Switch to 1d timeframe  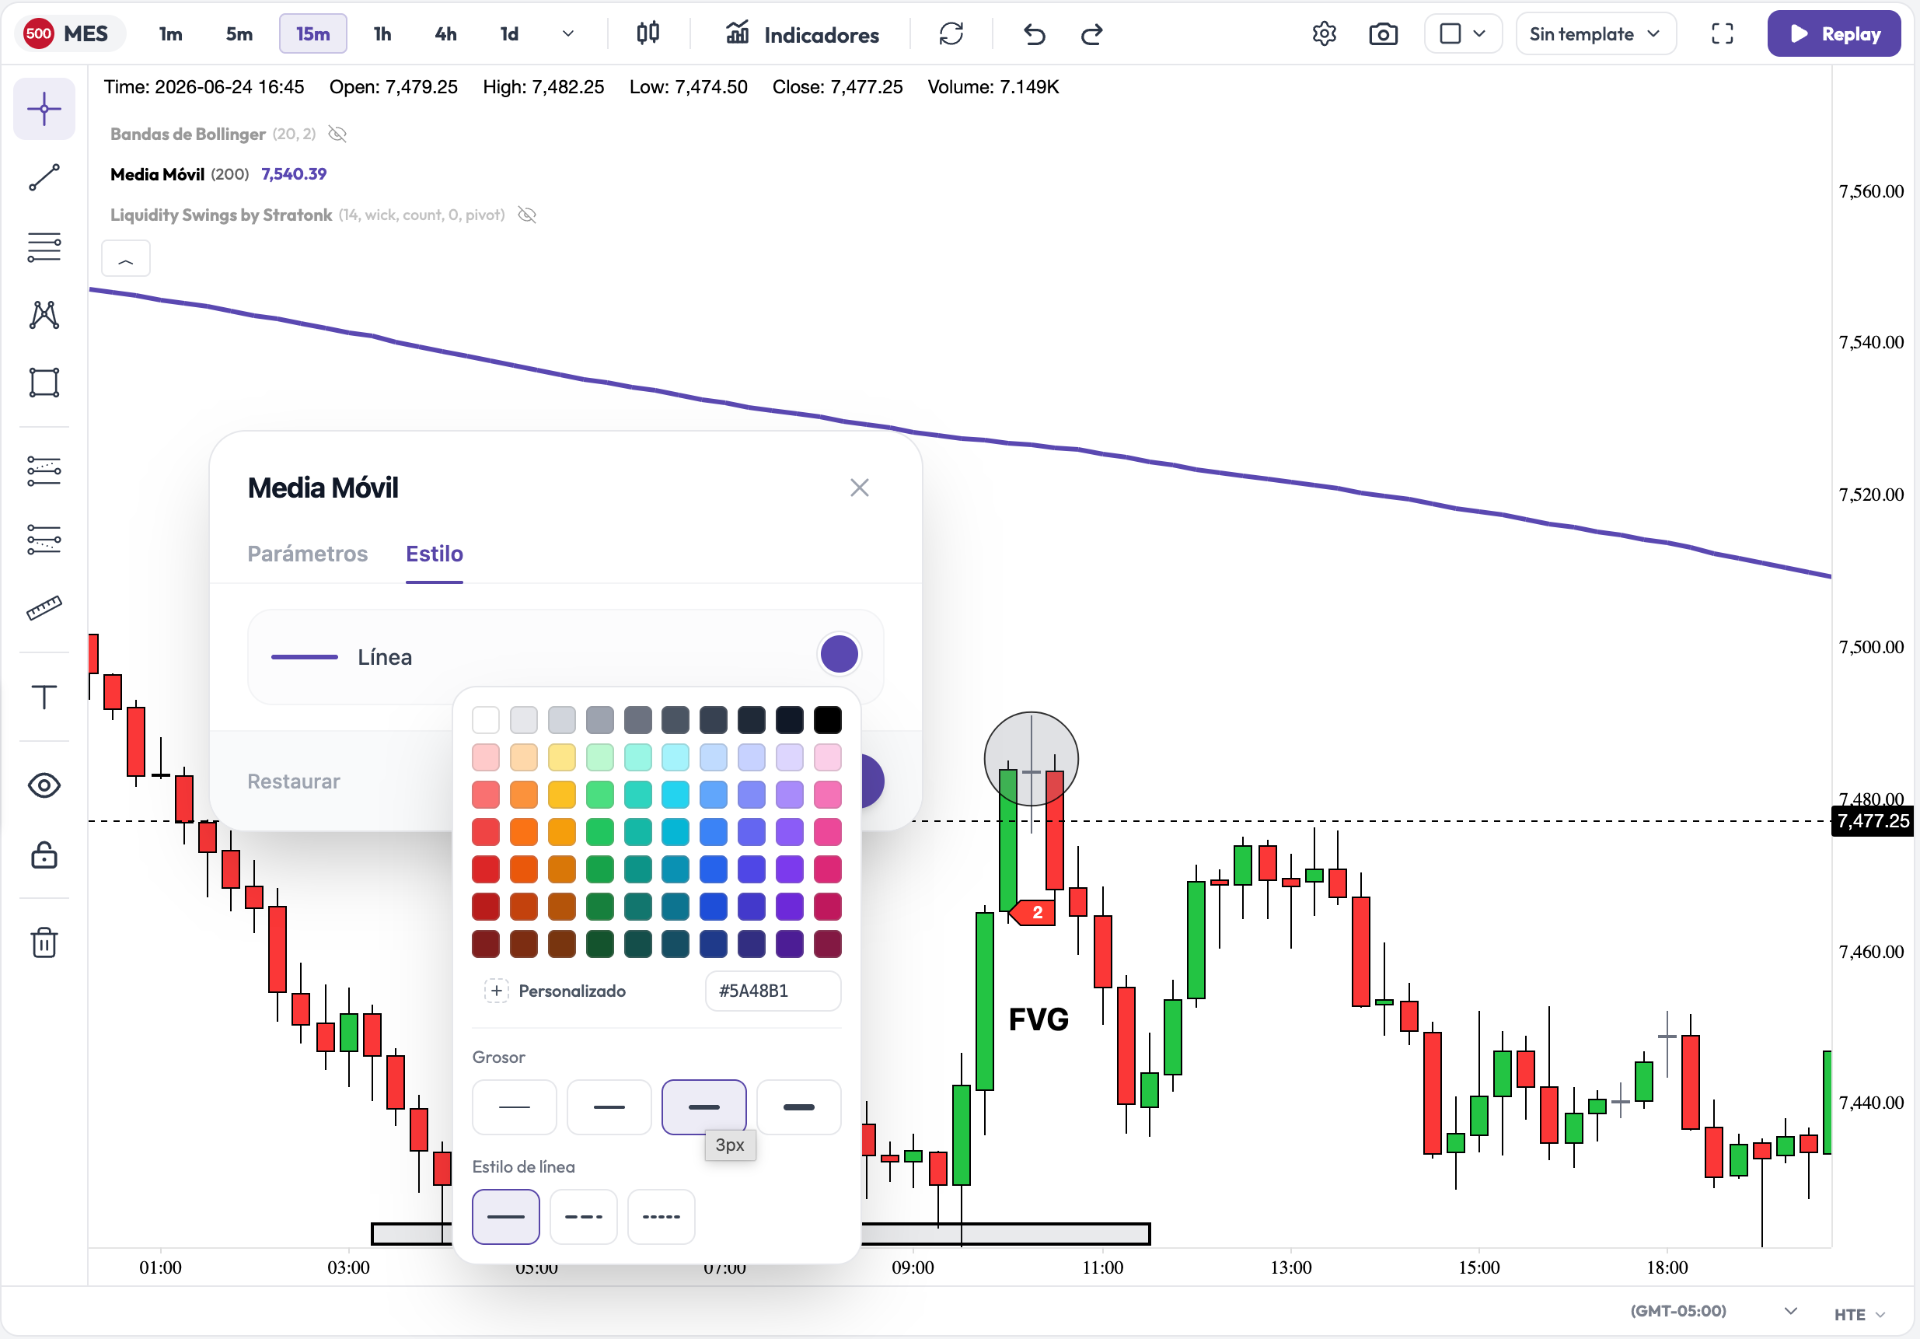point(510,34)
